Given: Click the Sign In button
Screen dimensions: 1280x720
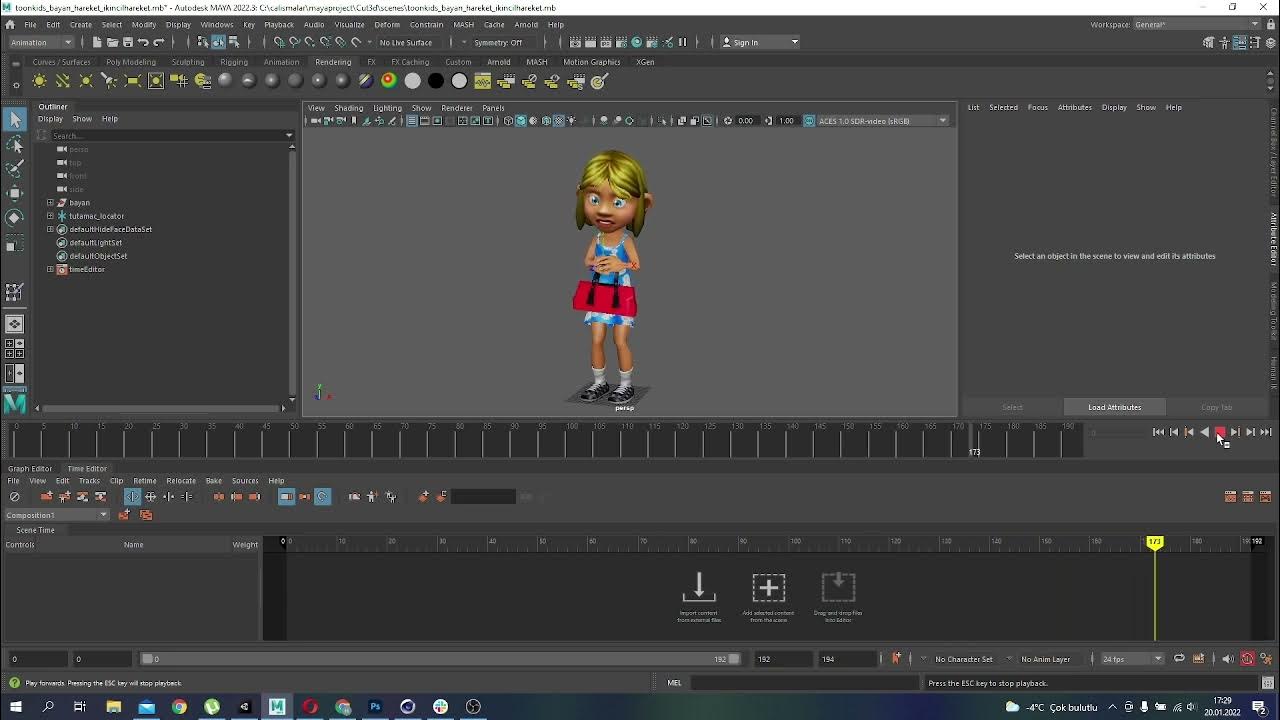Looking at the screenshot, I should coord(760,42).
